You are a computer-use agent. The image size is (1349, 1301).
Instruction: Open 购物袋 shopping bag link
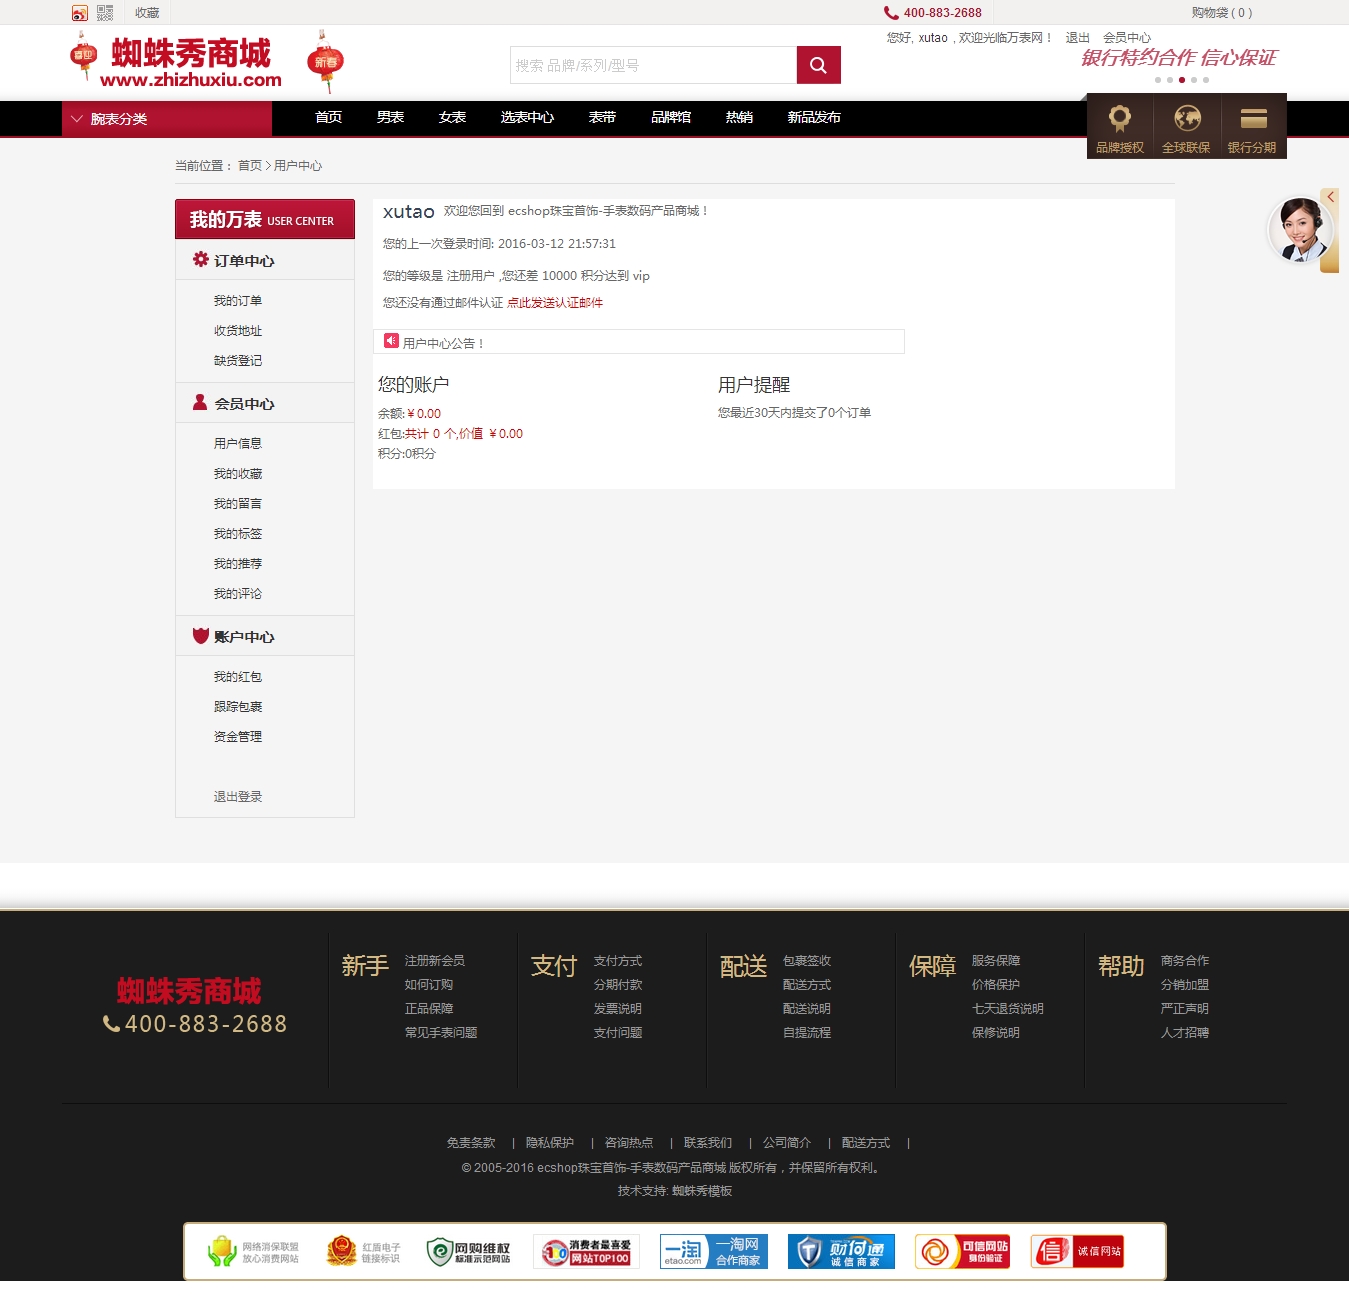tap(1221, 13)
